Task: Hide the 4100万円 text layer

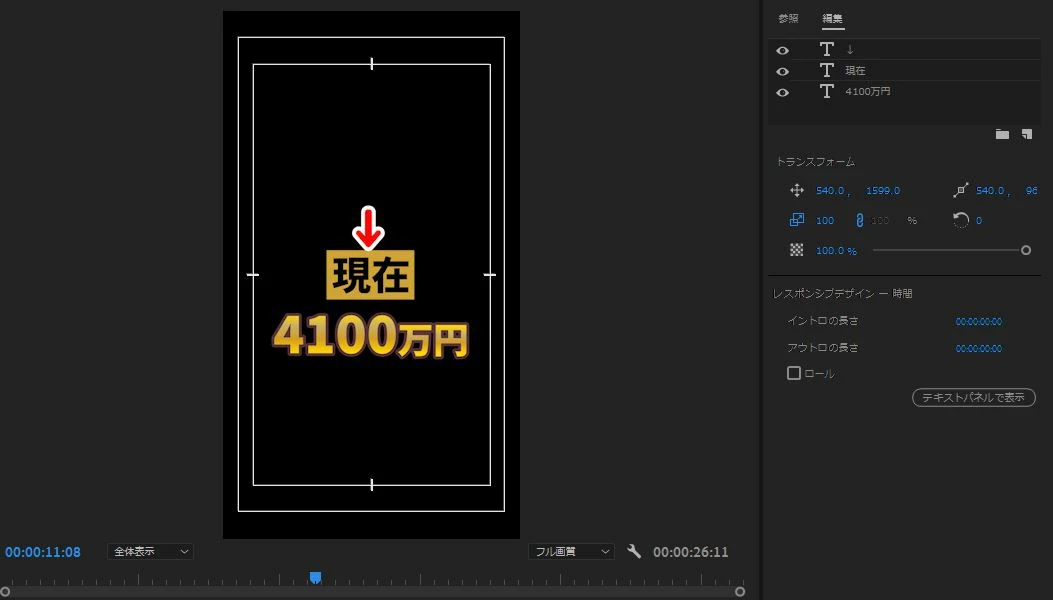Action: pos(782,92)
